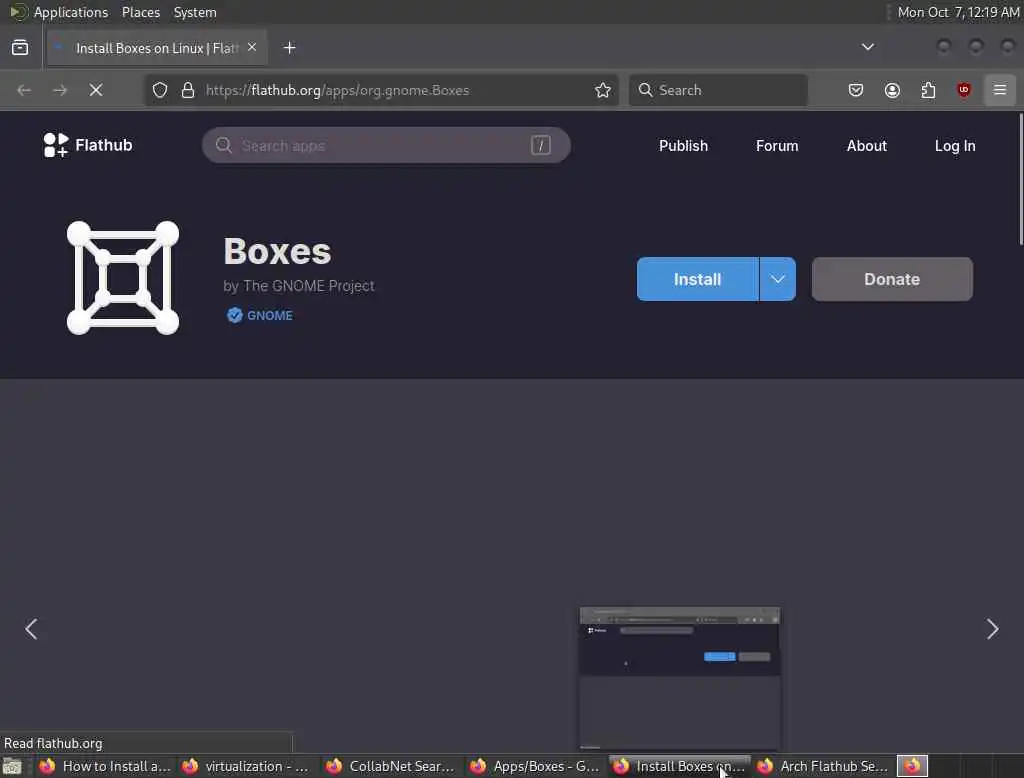Show next screenshot in carousel
This screenshot has height=778, width=1024.
point(993,629)
